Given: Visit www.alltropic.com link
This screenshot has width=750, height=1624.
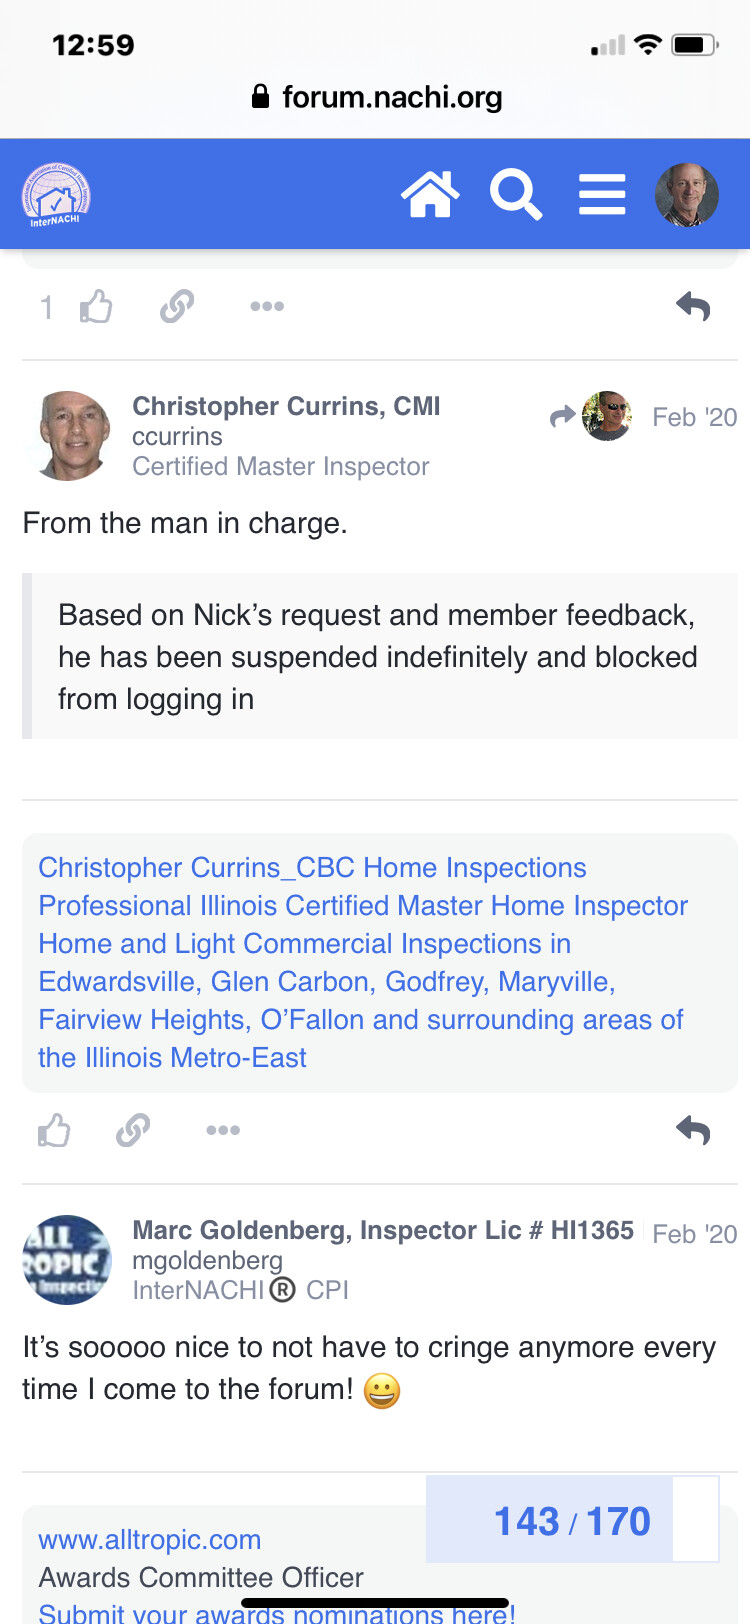Looking at the screenshot, I should pyautogui.click(x=149, y=1540).
